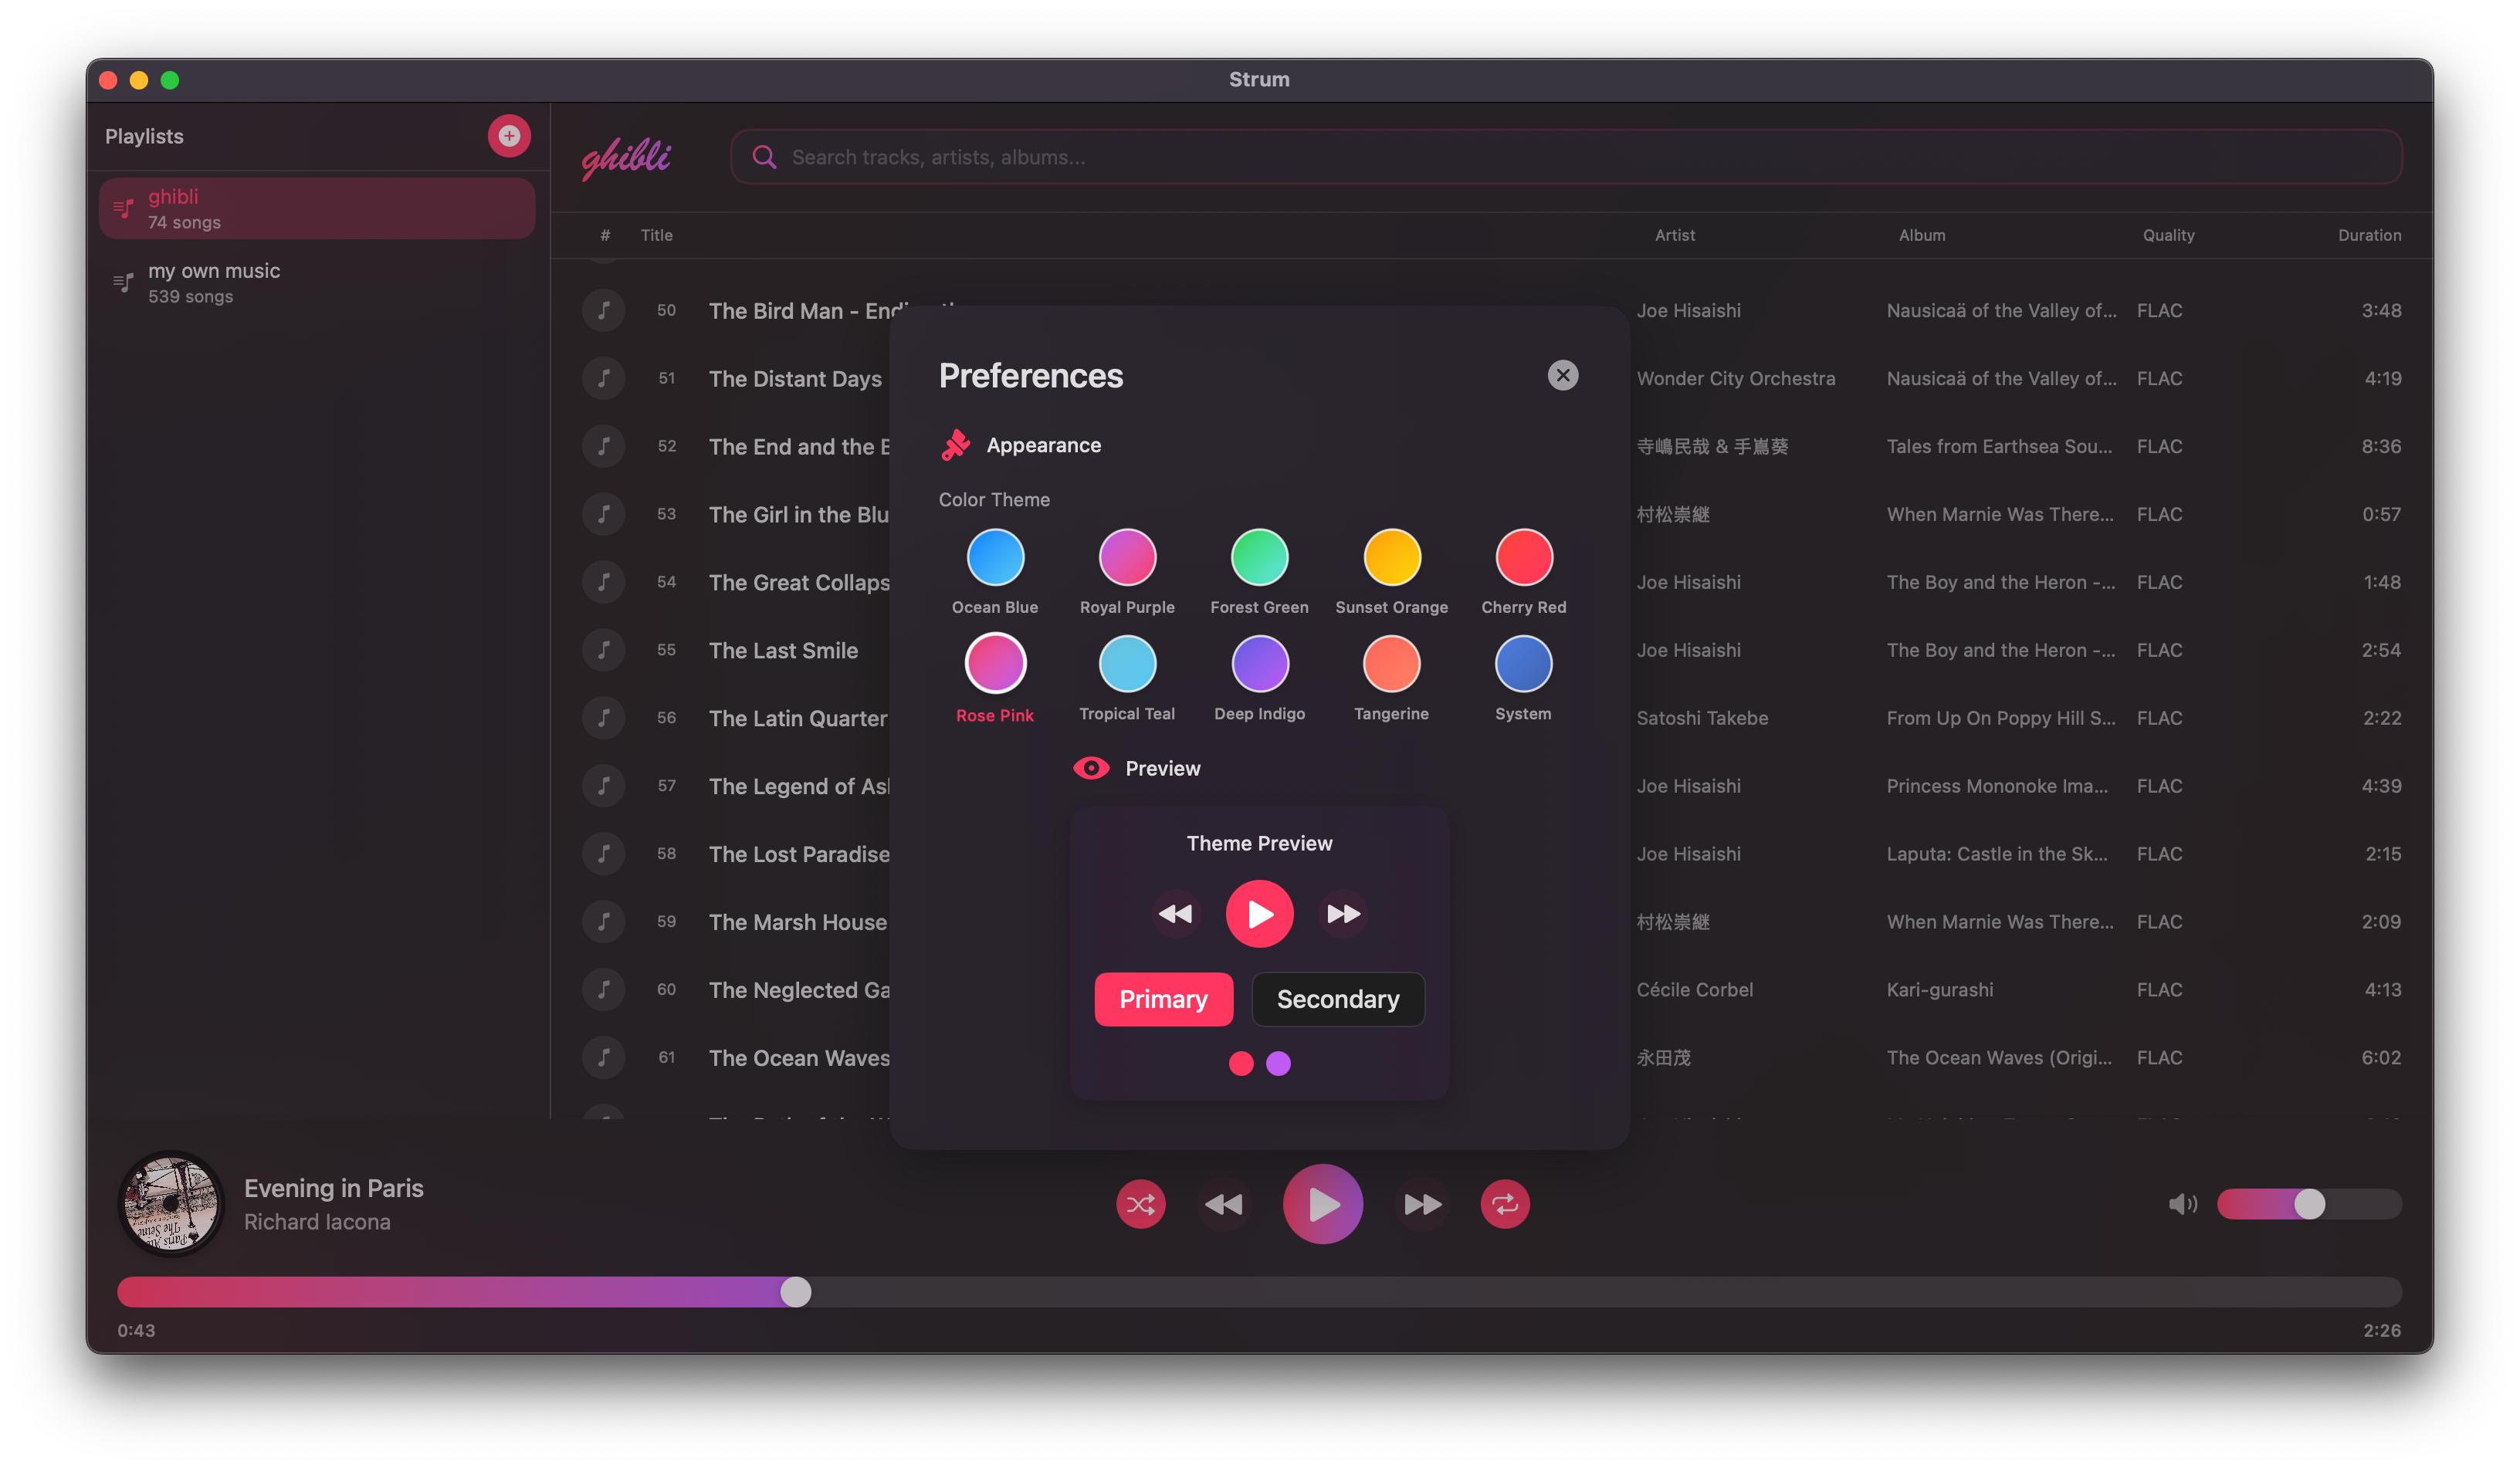The width and height of the screenshot is (2520, 1468).
Task: Click play in the Theme Preview
Action: coord(1259,914)
